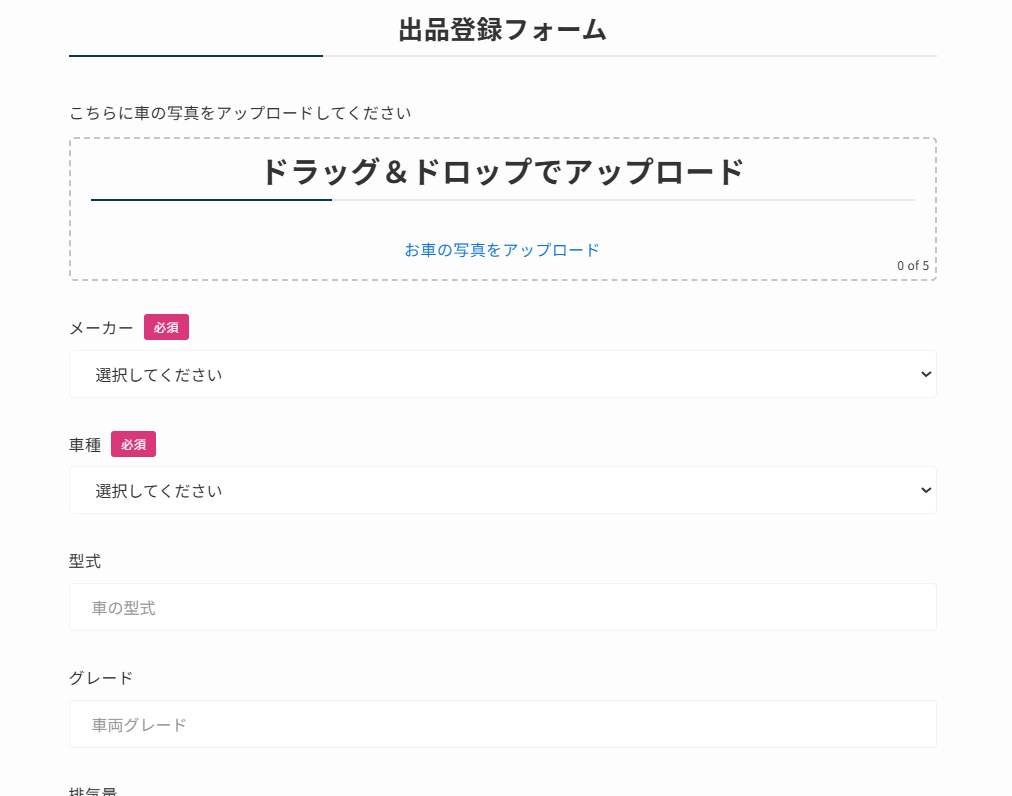Click the ドラッグ＆ドロップでアップロード heading
The width and height of the screenshot is (1012, 796).
pos(502,172)
